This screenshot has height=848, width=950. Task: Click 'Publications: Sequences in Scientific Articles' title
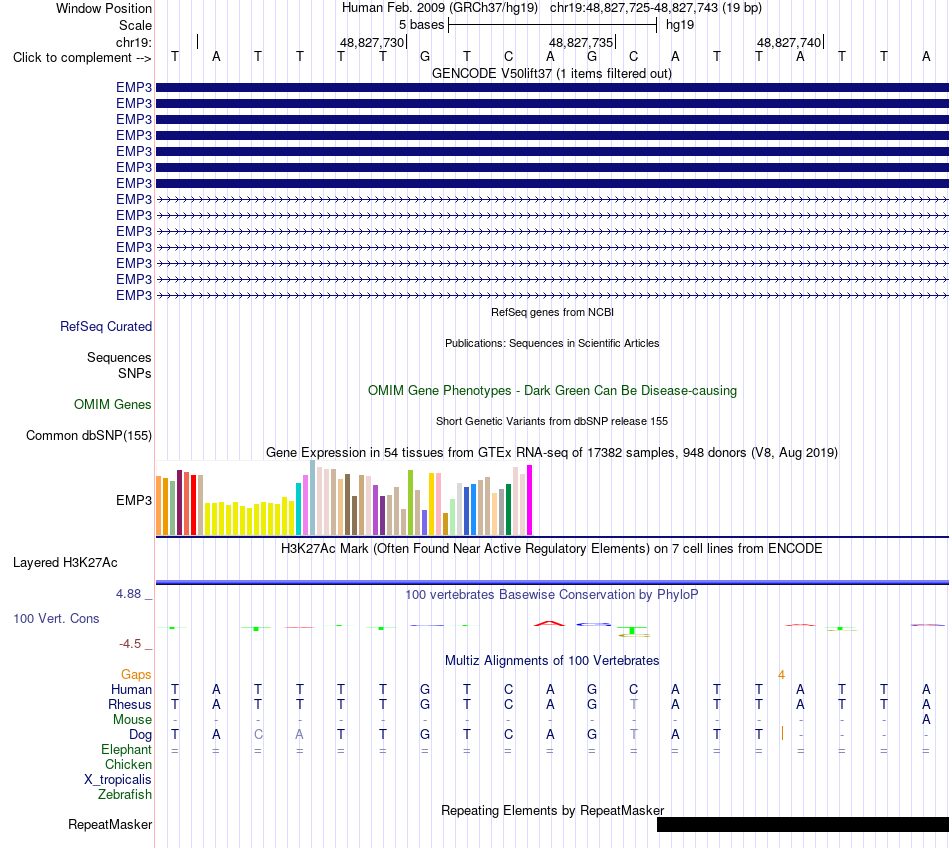click(x=552, y=343)
